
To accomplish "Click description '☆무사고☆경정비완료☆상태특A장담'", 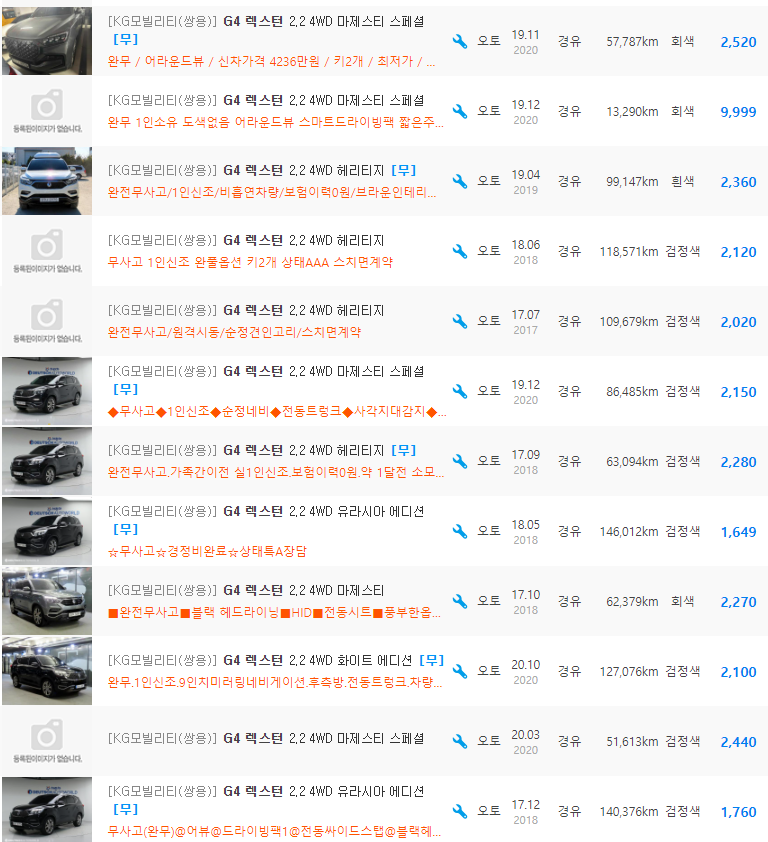I will point(207,551).
